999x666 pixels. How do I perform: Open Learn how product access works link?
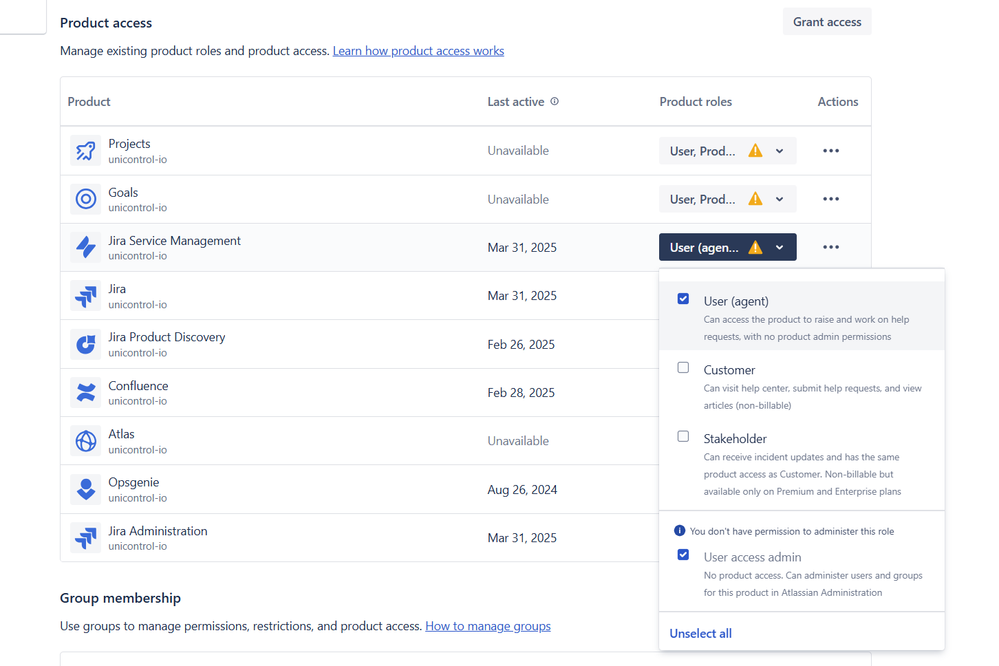pos(418,51)
